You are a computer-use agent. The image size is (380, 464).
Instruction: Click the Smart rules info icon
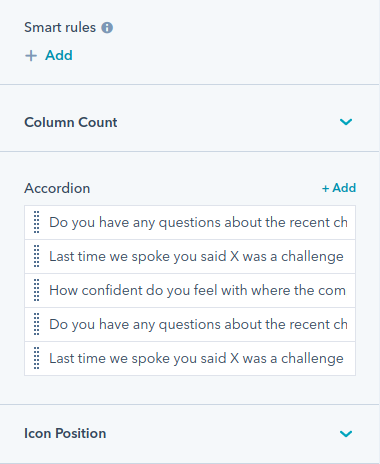click(x=107, y=28)
